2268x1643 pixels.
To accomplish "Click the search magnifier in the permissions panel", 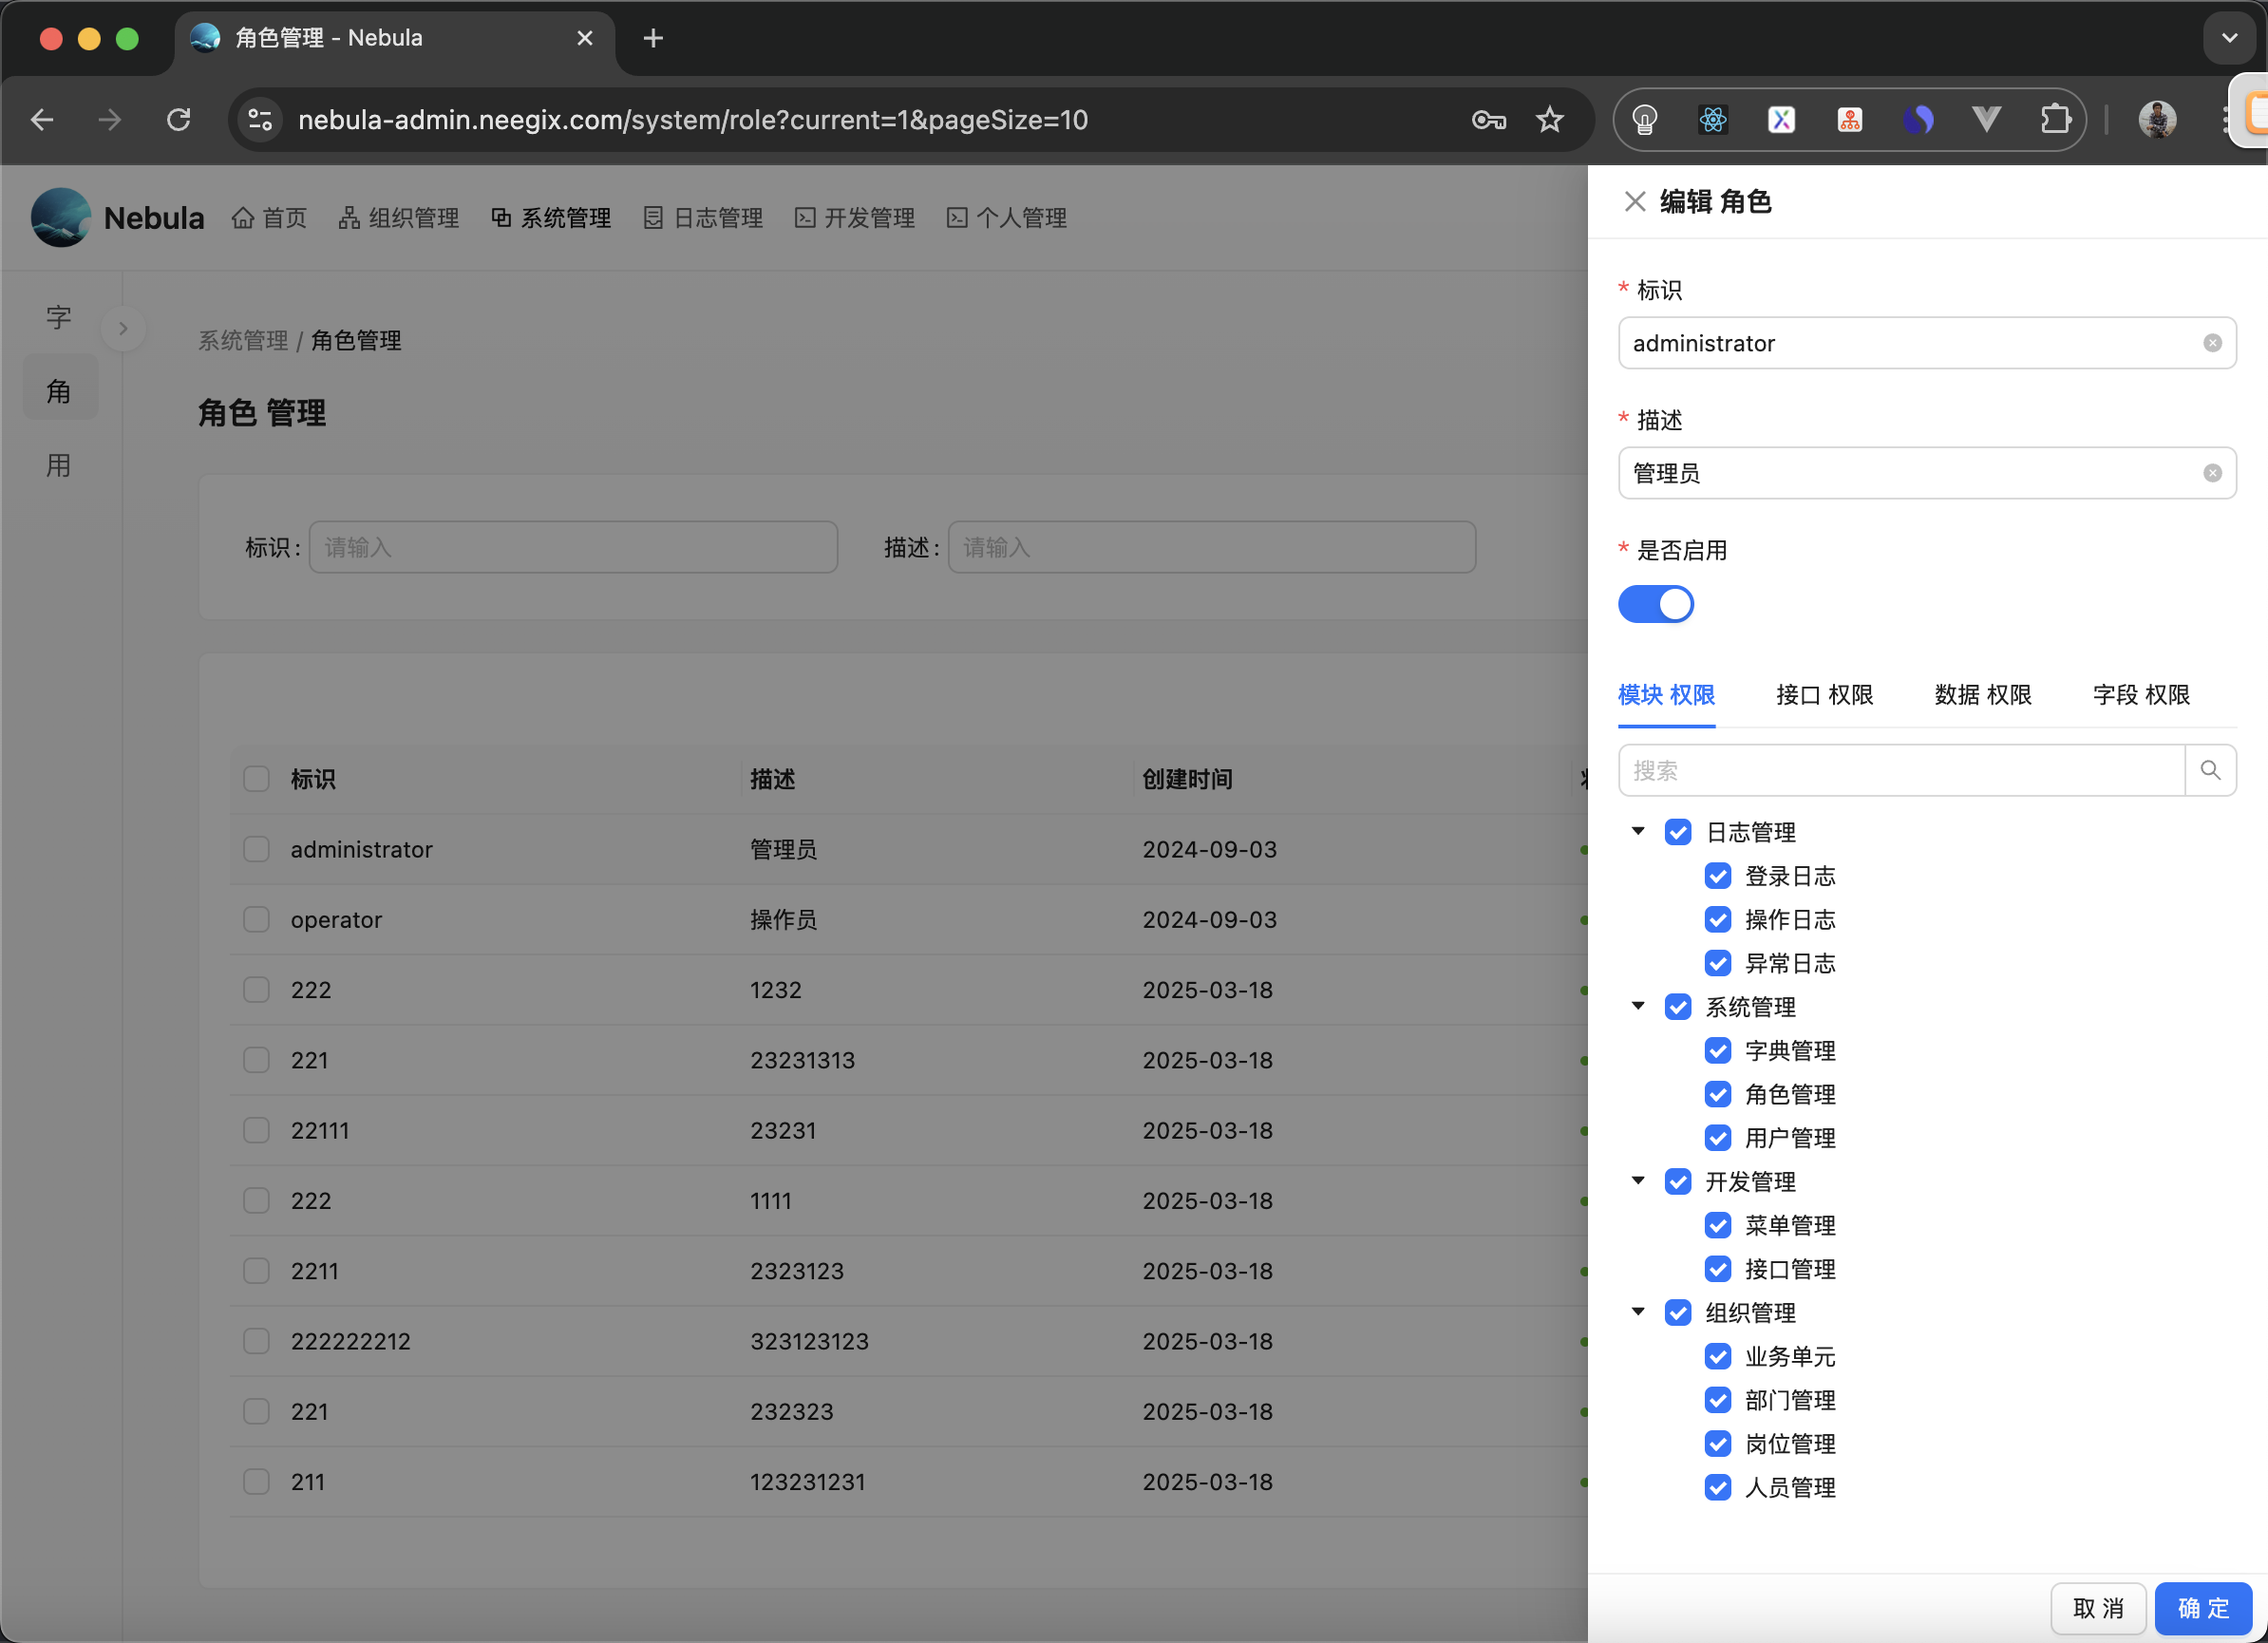I will (x=2211, y=770).
